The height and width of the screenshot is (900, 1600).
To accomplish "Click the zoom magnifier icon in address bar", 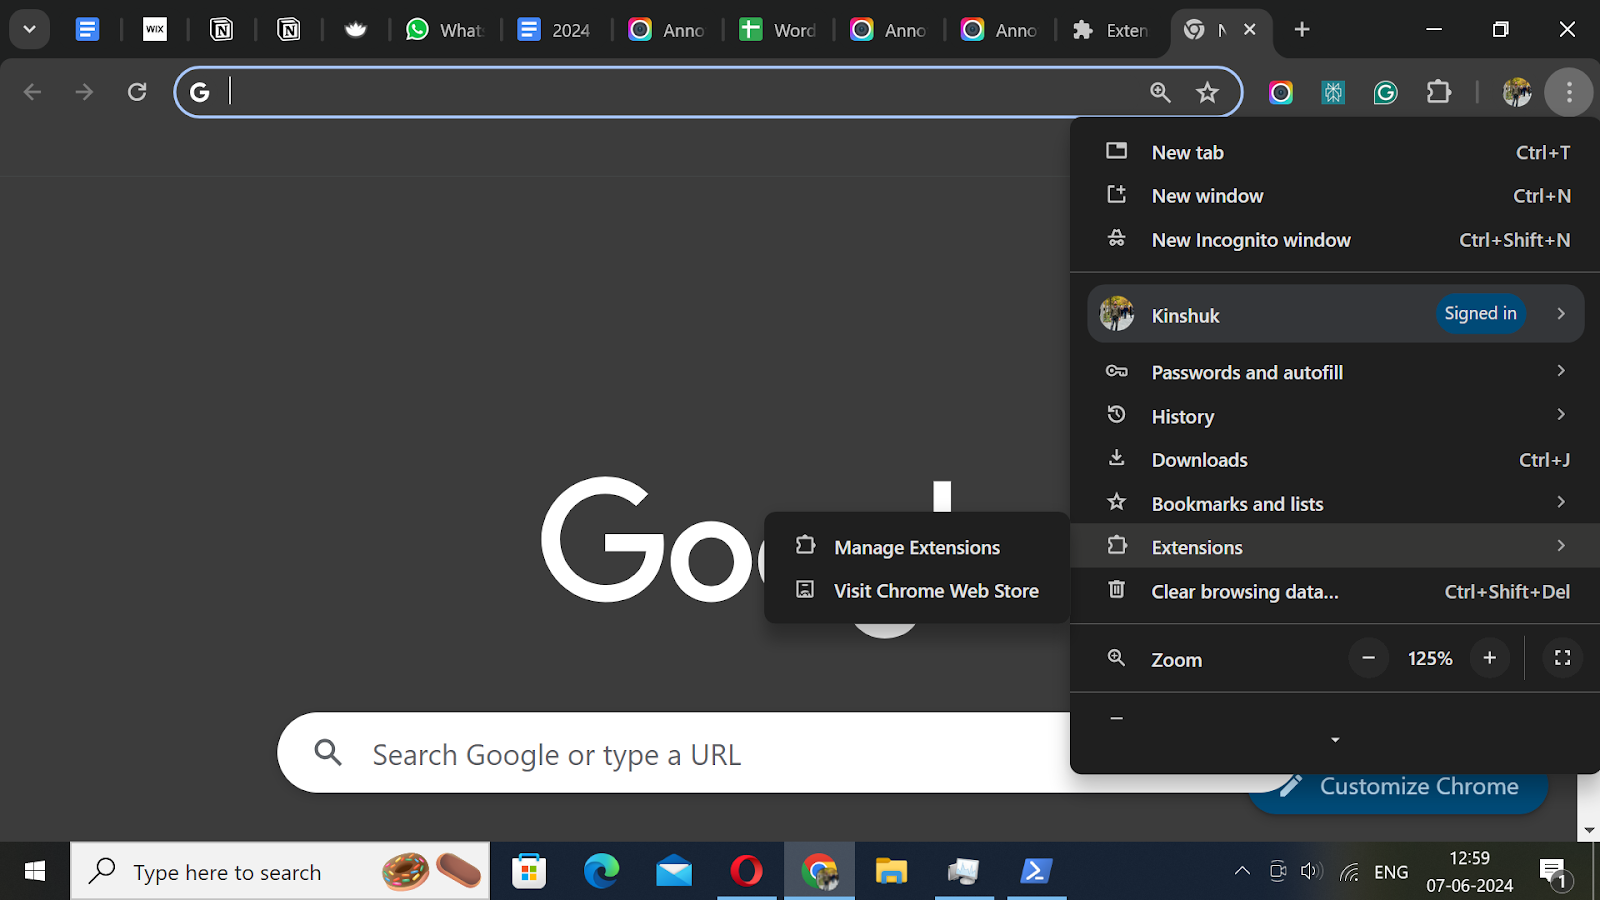I will tap(1160, 92).
